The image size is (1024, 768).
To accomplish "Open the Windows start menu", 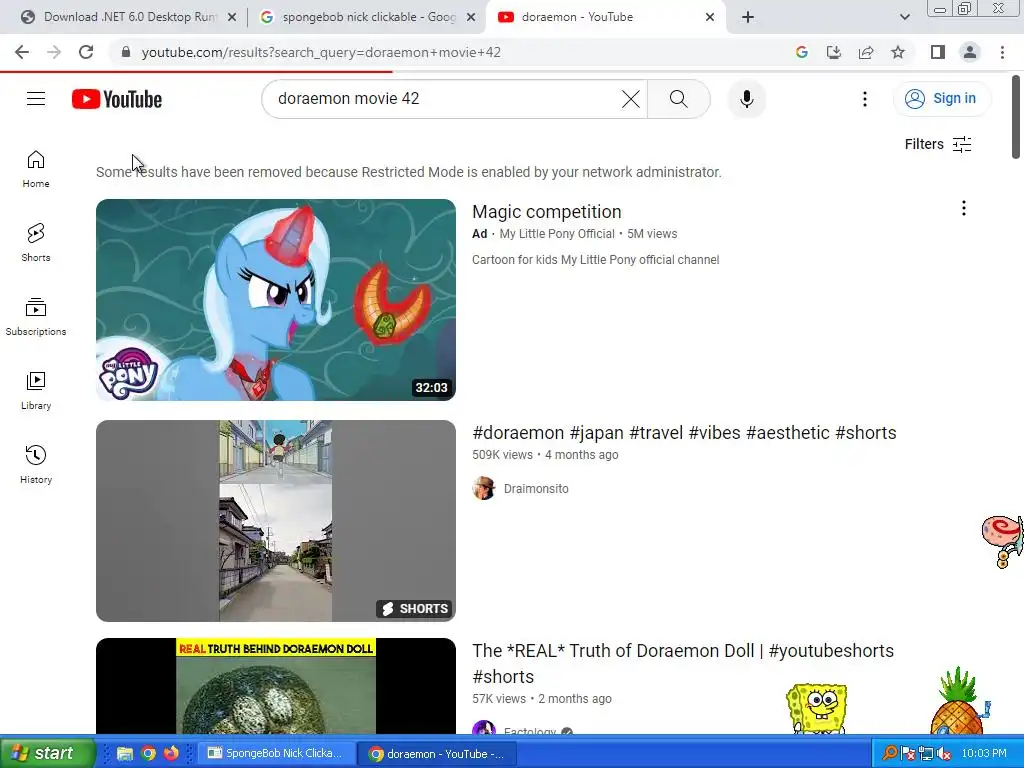I will 47,753.
